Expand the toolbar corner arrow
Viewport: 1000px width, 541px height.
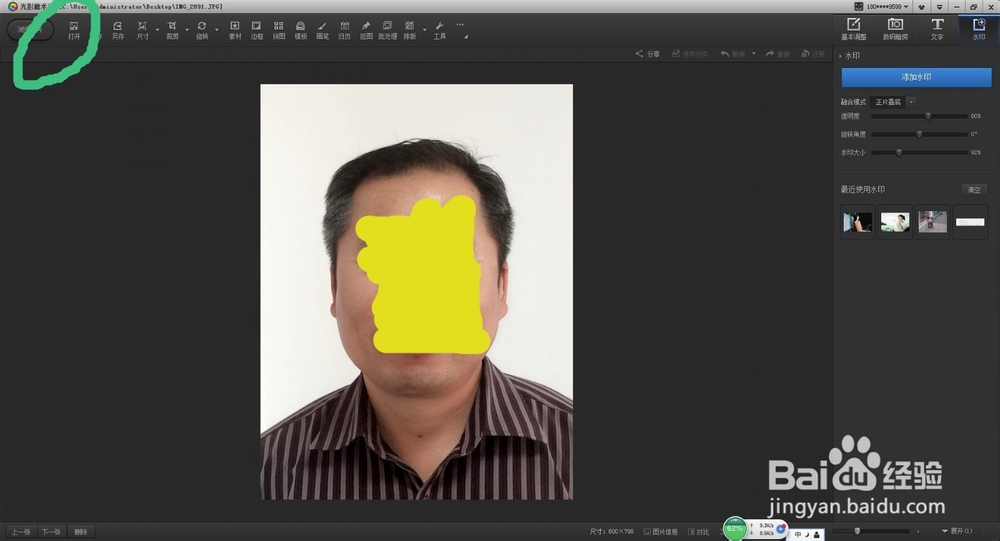click(x=466, y=37)
